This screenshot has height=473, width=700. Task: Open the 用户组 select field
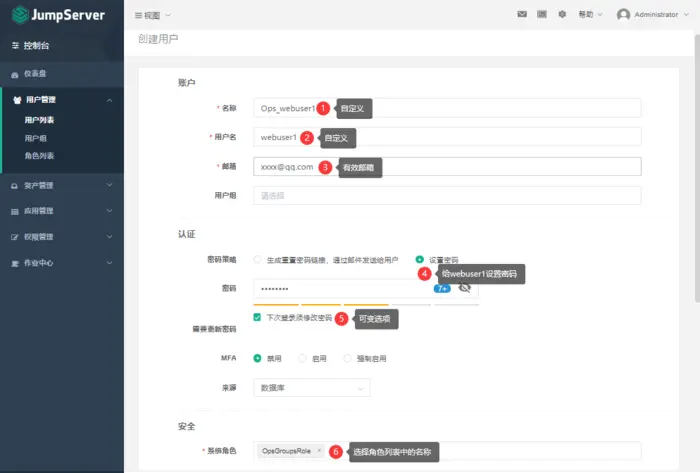447,195
